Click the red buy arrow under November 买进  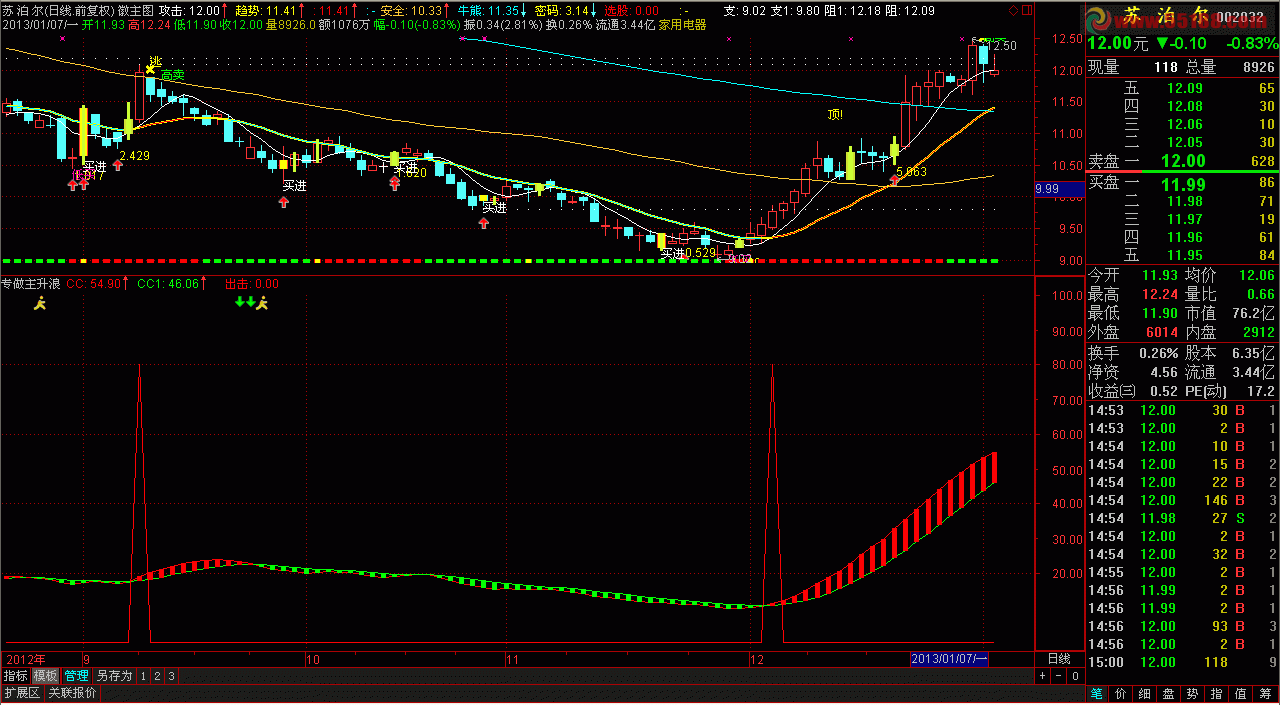pyautogui.click(x=484, y=223)
